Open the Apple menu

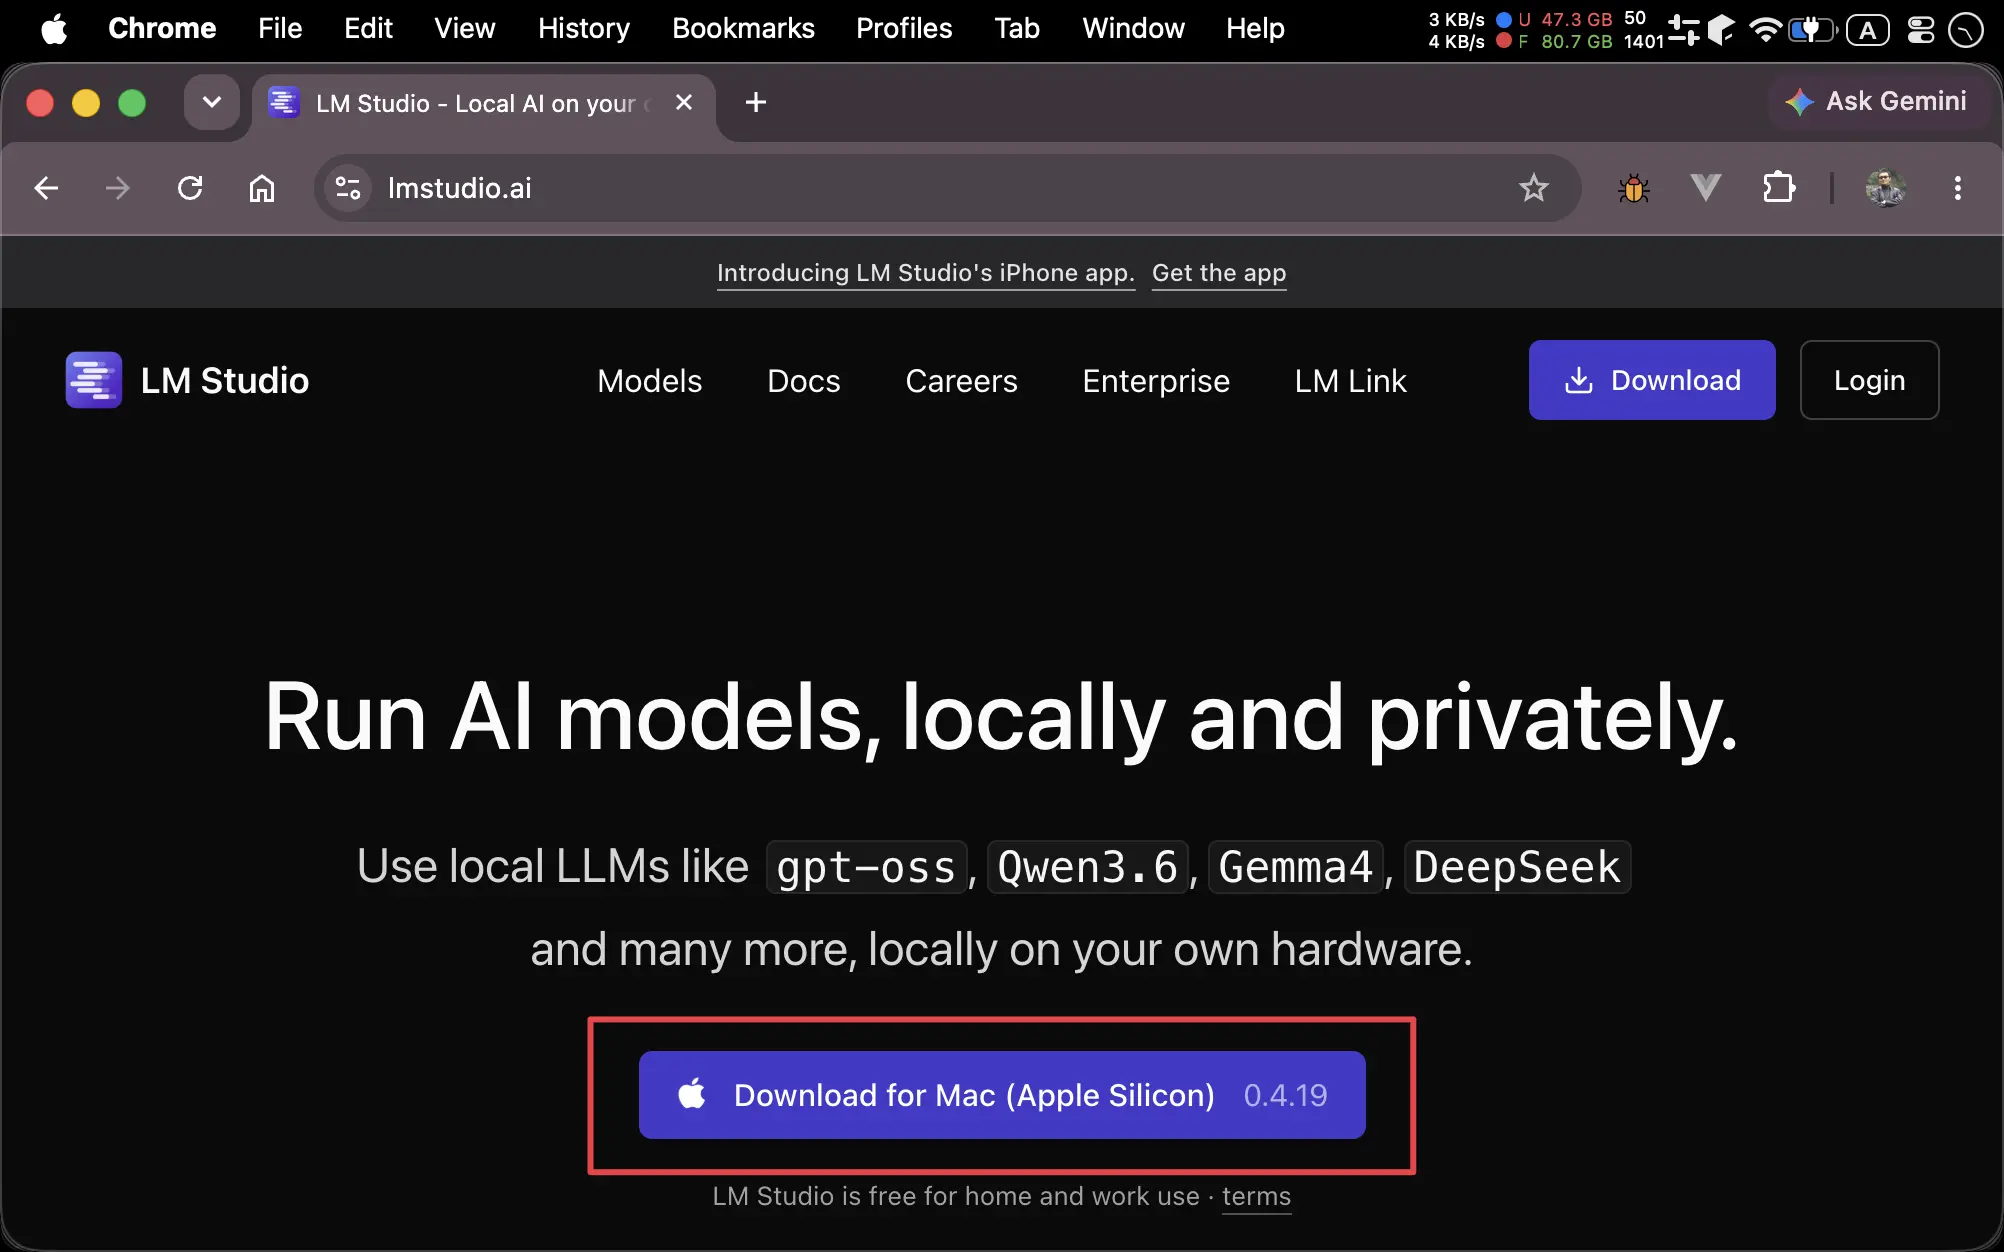coord(54,29)
